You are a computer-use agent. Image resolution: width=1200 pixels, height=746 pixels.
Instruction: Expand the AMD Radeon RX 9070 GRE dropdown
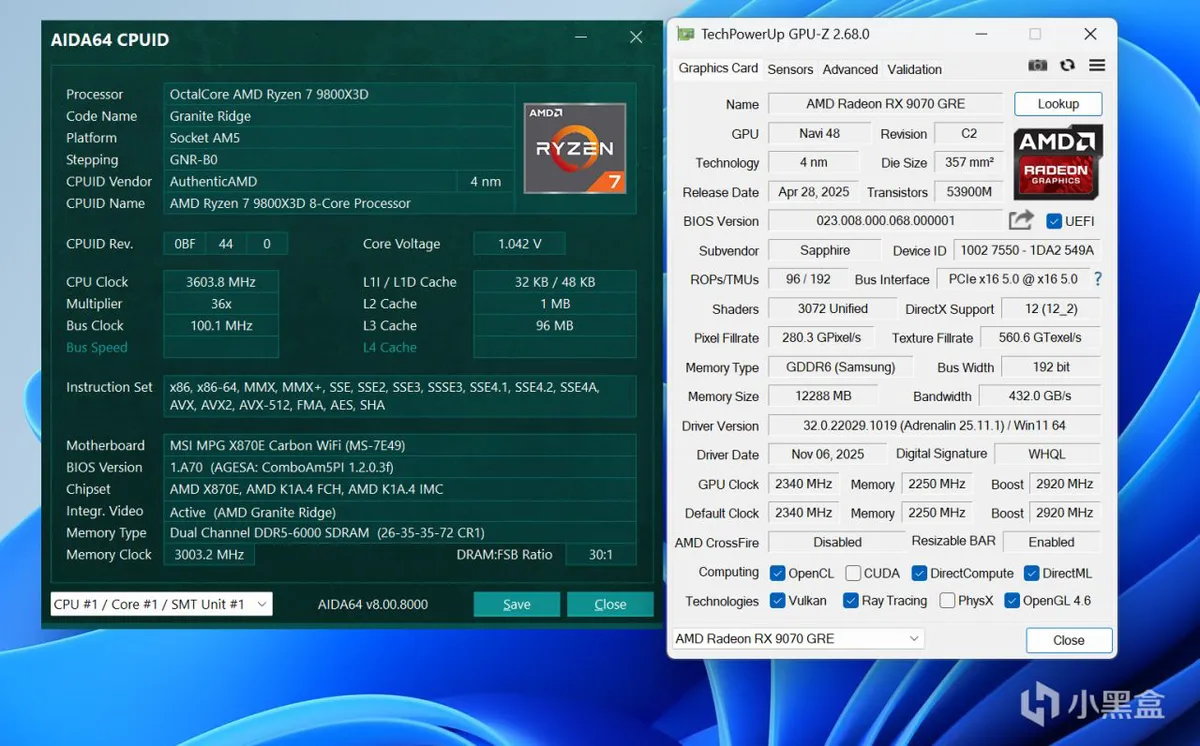(798, 639)
